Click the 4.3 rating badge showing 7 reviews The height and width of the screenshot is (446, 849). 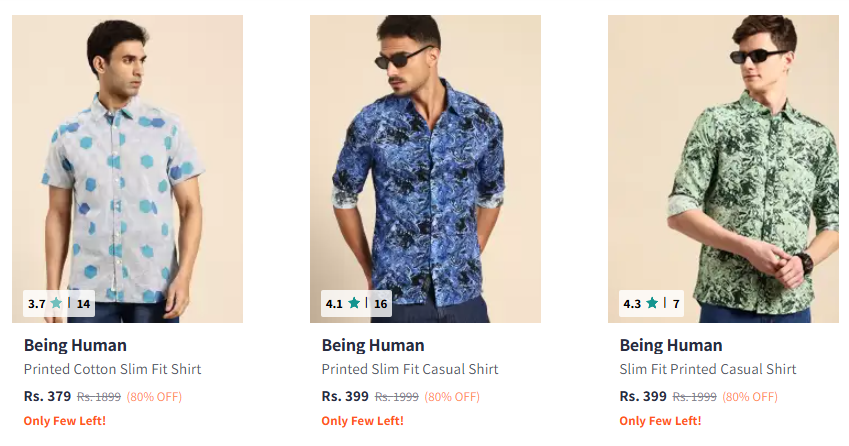(651, 303)
